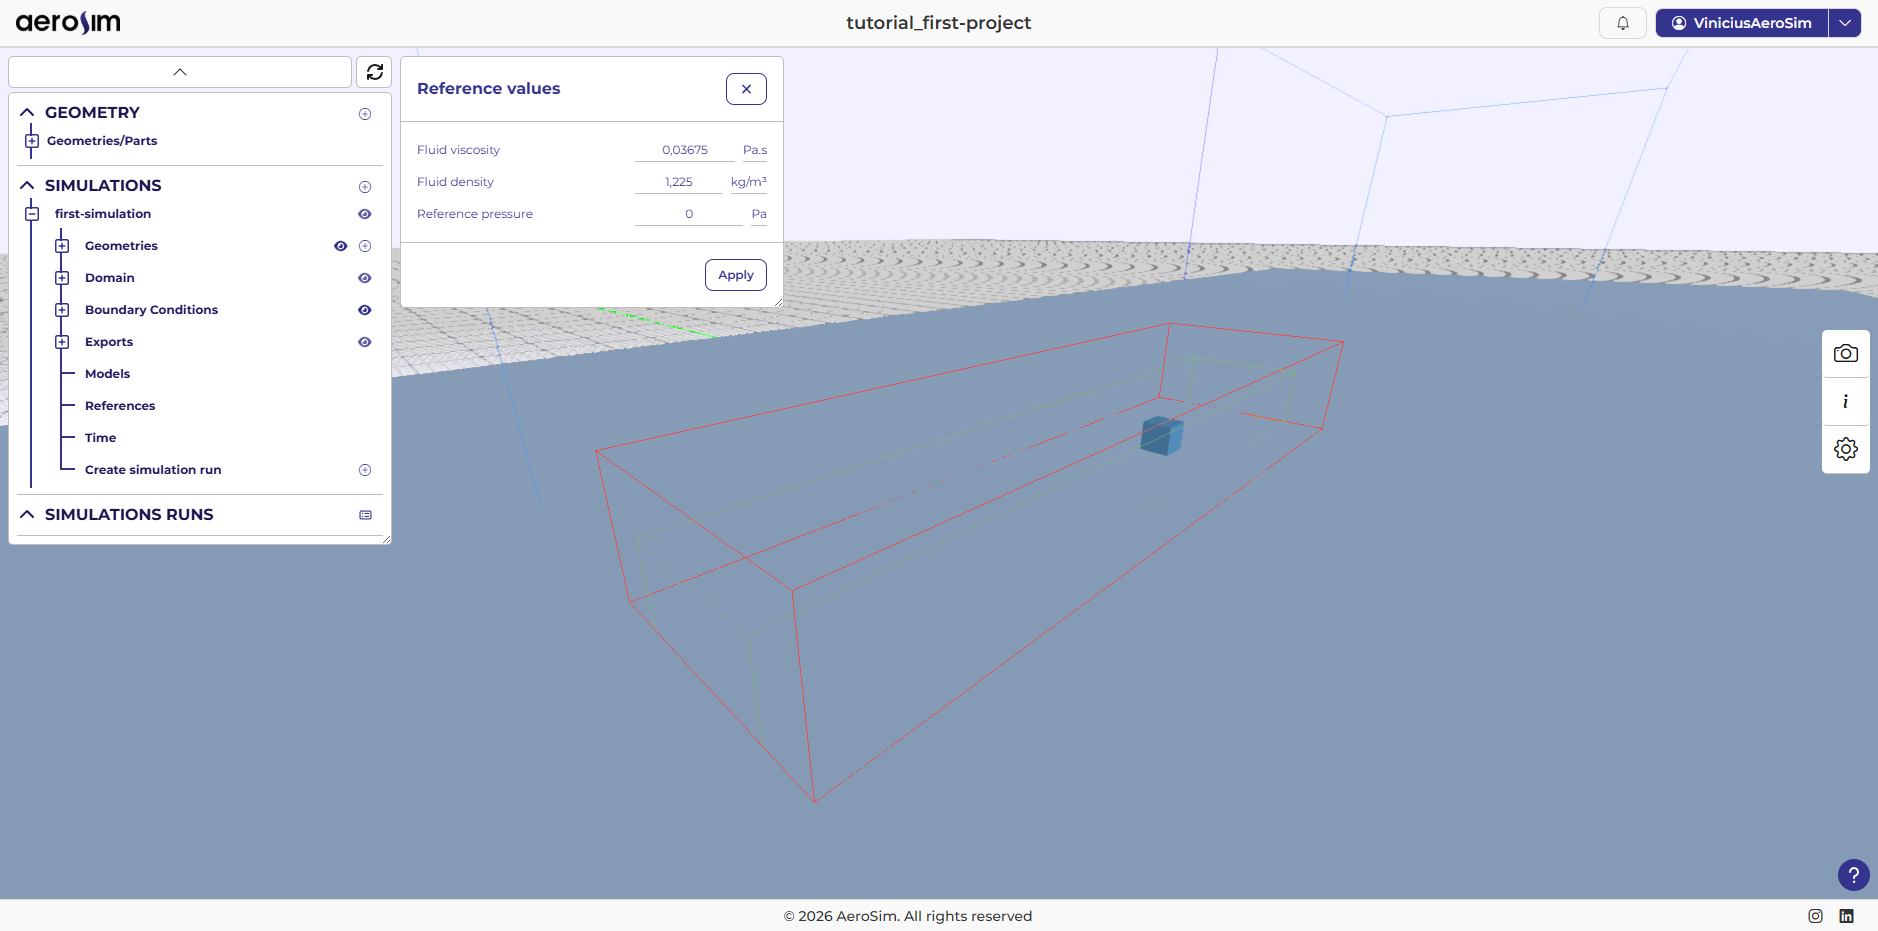
Task: Click the refresh tree icon
Action: point(374,72)
